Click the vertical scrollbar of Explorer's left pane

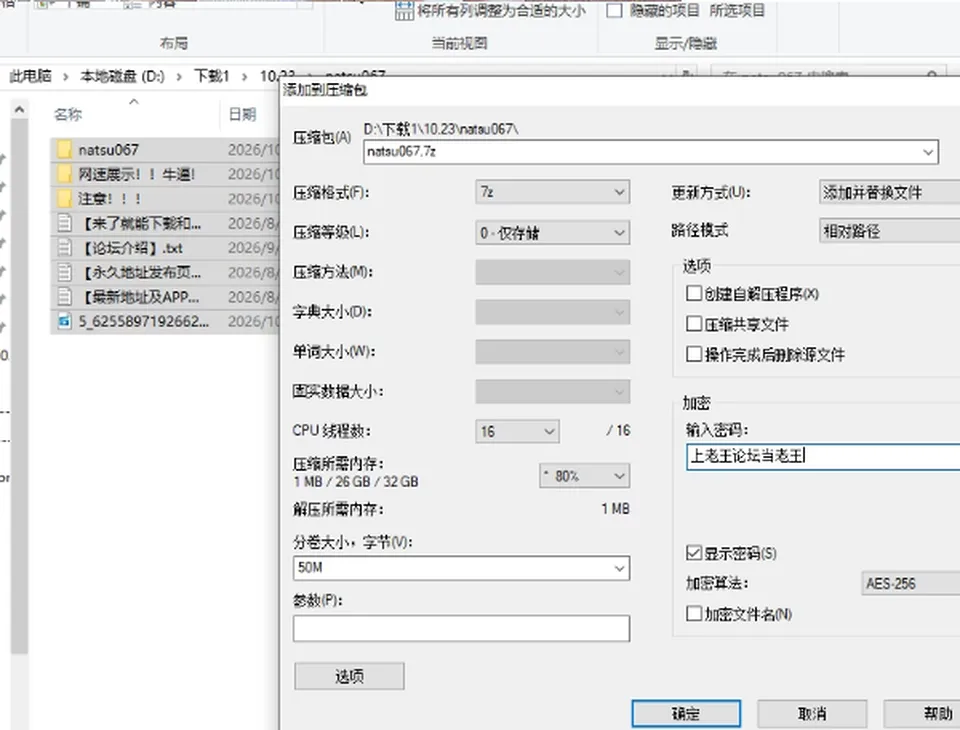[x=19, y=386]
